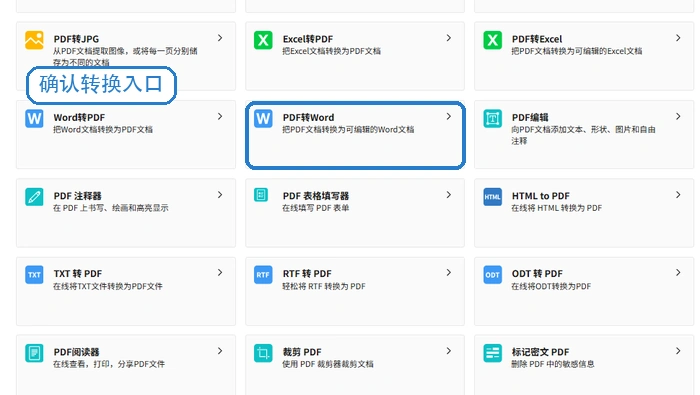
Task: Click description 使用 PDF 裁剪器裁剪文档
Action: (328, 364)
